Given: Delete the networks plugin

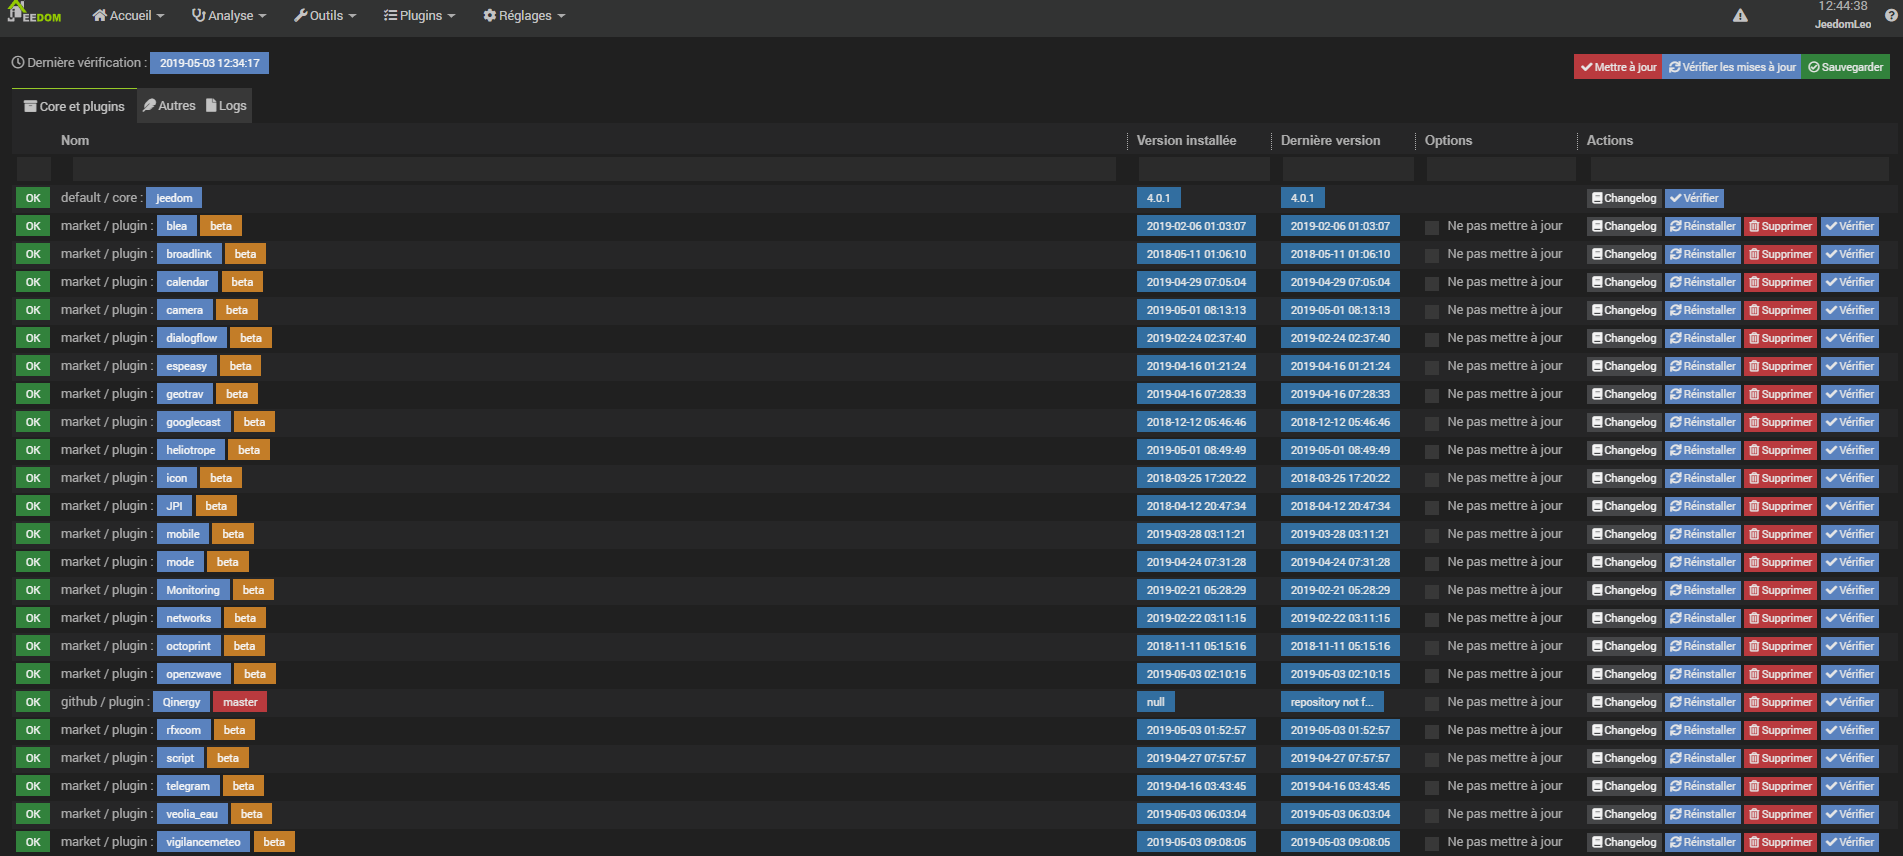Looking at the screenshot, I should click(x=1780, y=618).
